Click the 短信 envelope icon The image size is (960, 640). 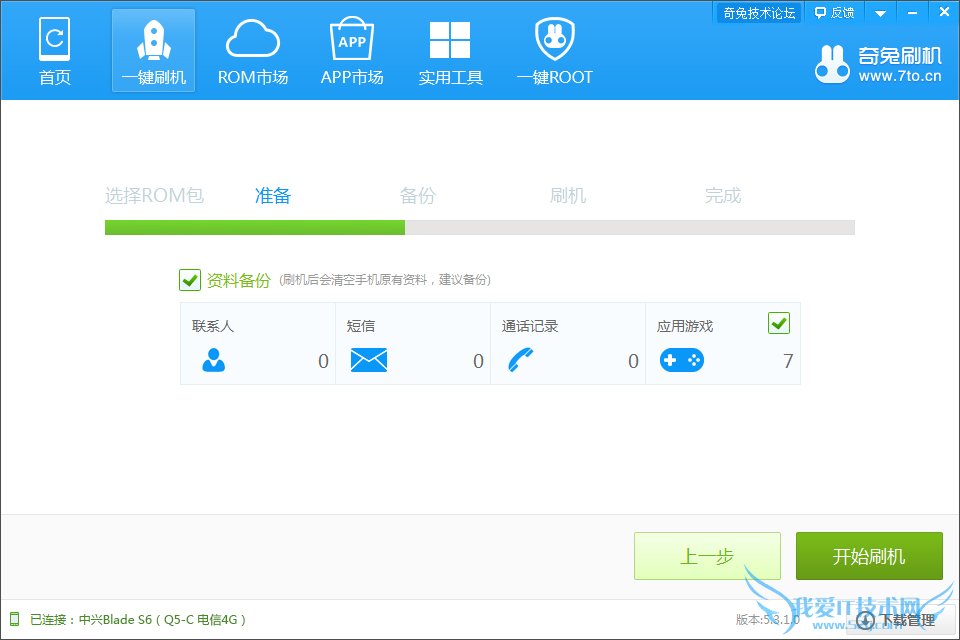(369, 360)
